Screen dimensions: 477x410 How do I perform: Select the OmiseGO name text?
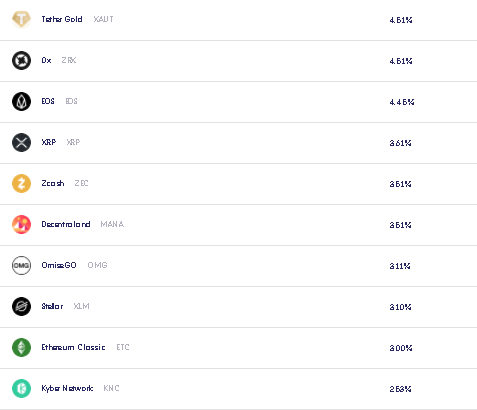(59, 265)
